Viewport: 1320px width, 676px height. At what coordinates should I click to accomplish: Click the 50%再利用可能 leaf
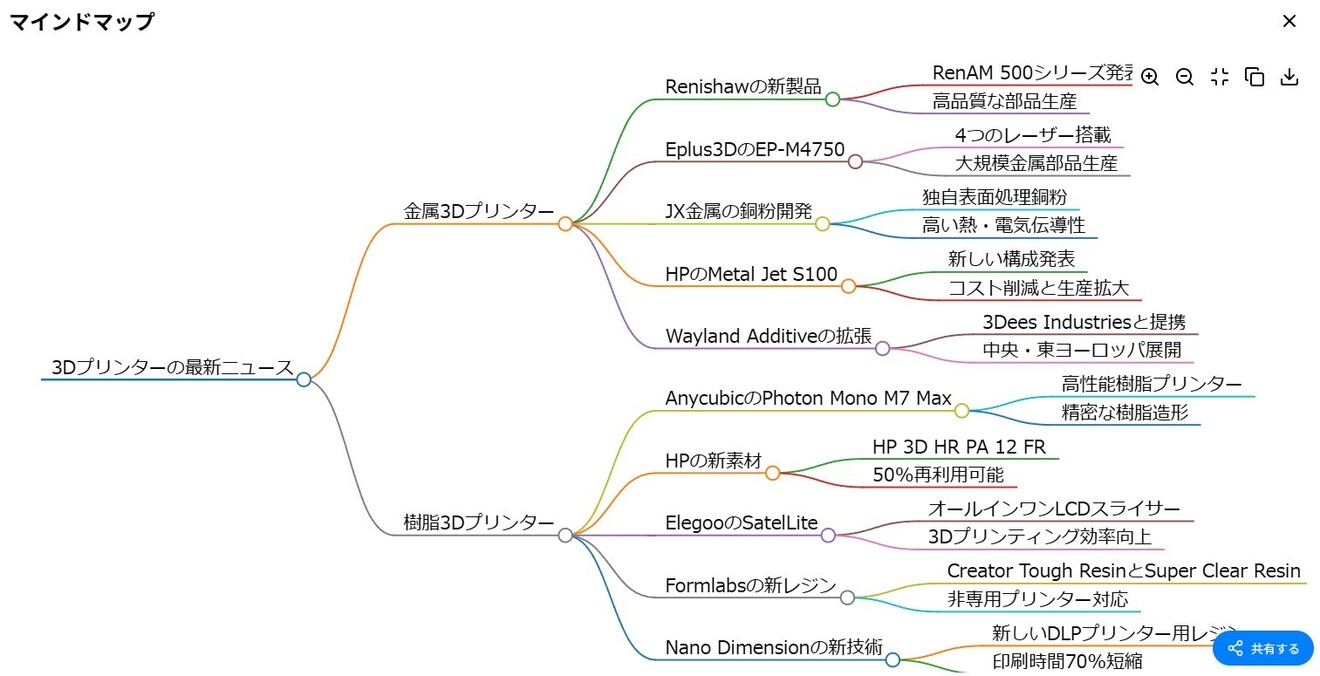tap(938, 475)
